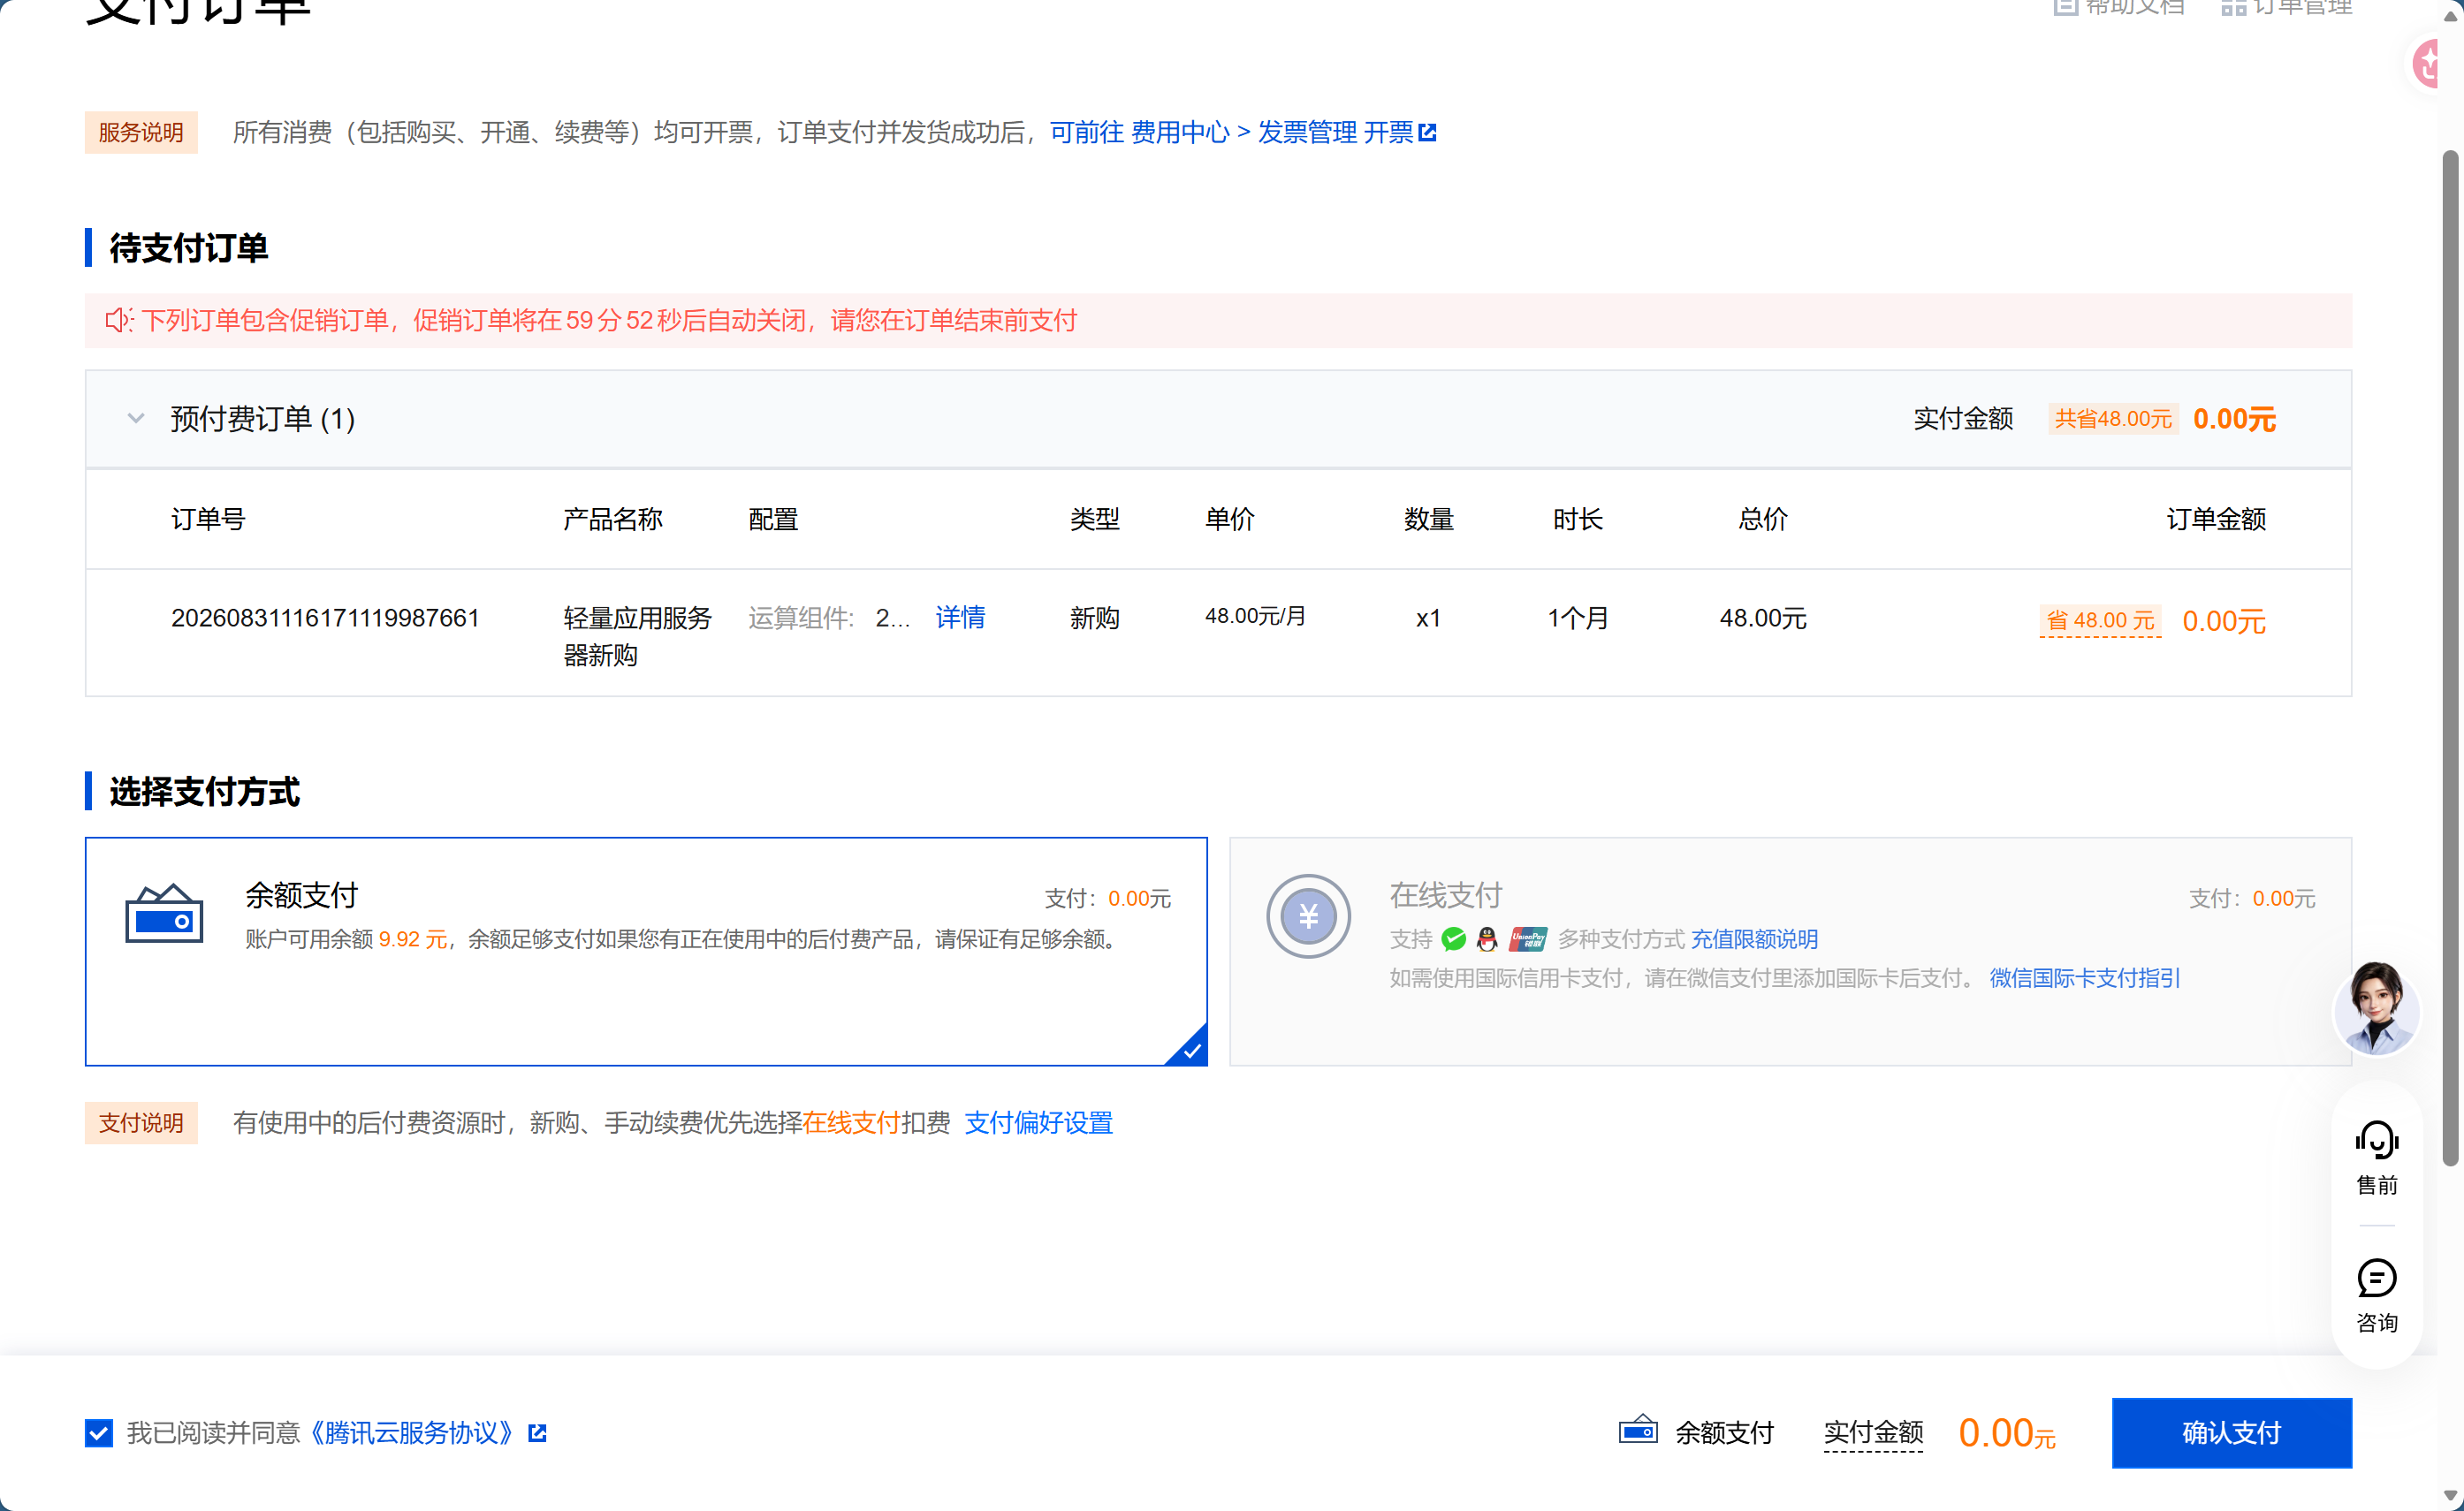Click the speaker announcement icon in red notice
Screen dimensions: 2464x1511
click(119, 320)
